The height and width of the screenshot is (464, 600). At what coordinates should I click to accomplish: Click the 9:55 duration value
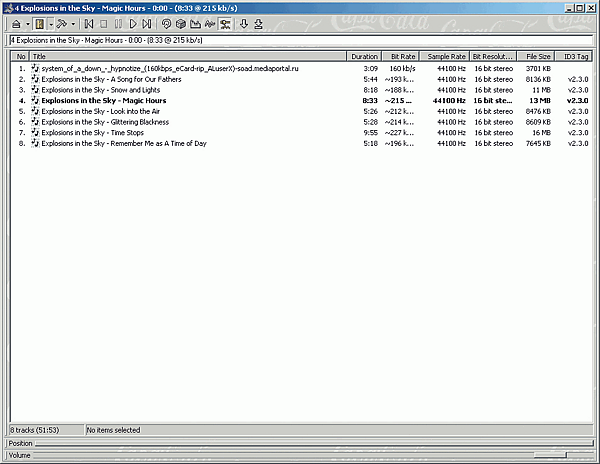(x=370, y=133)
